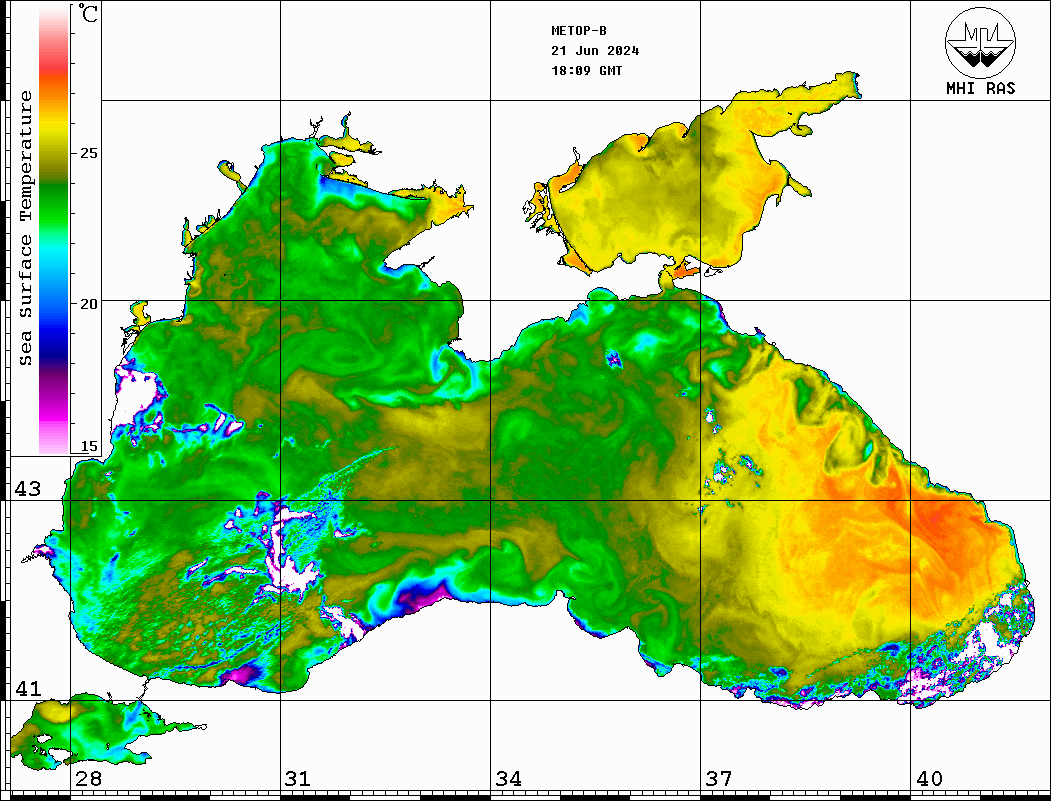Click the 'MHI RAS' label text
Image resolution: width=1051 pixels, height=801 pixels.
pyautogui.click(x=980, y=88)
